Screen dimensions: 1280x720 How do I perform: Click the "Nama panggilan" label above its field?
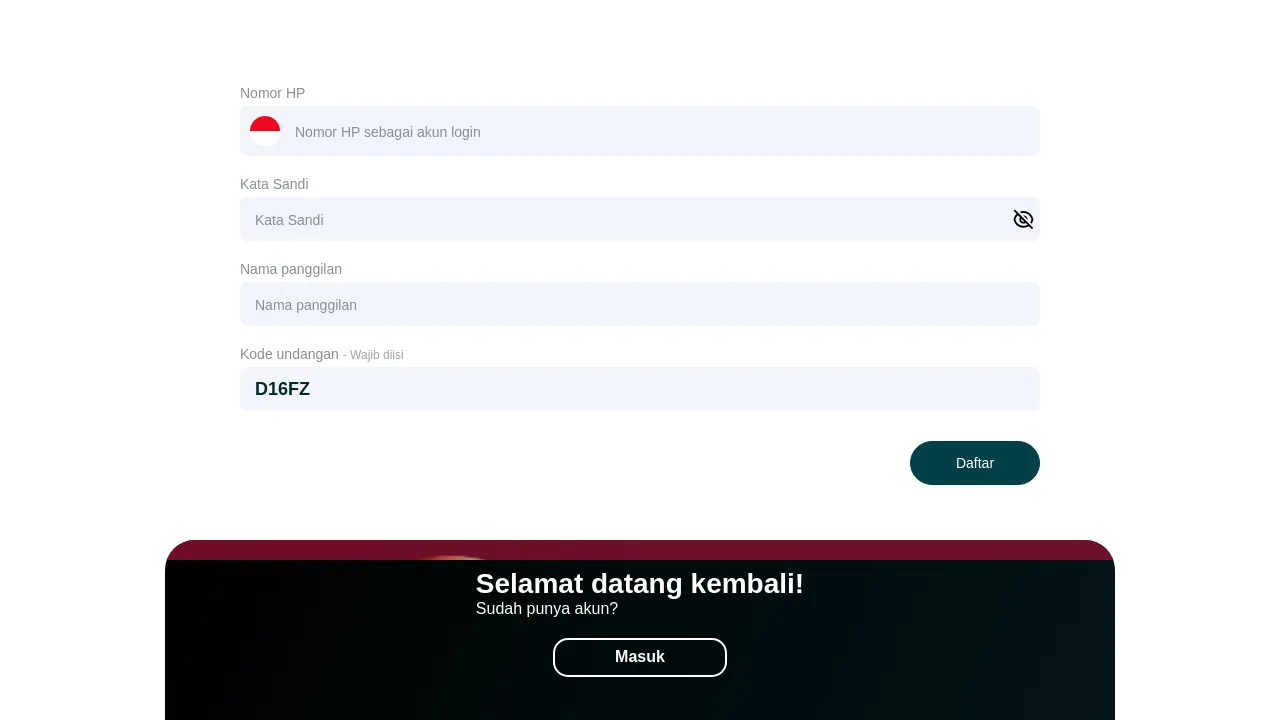291,269
